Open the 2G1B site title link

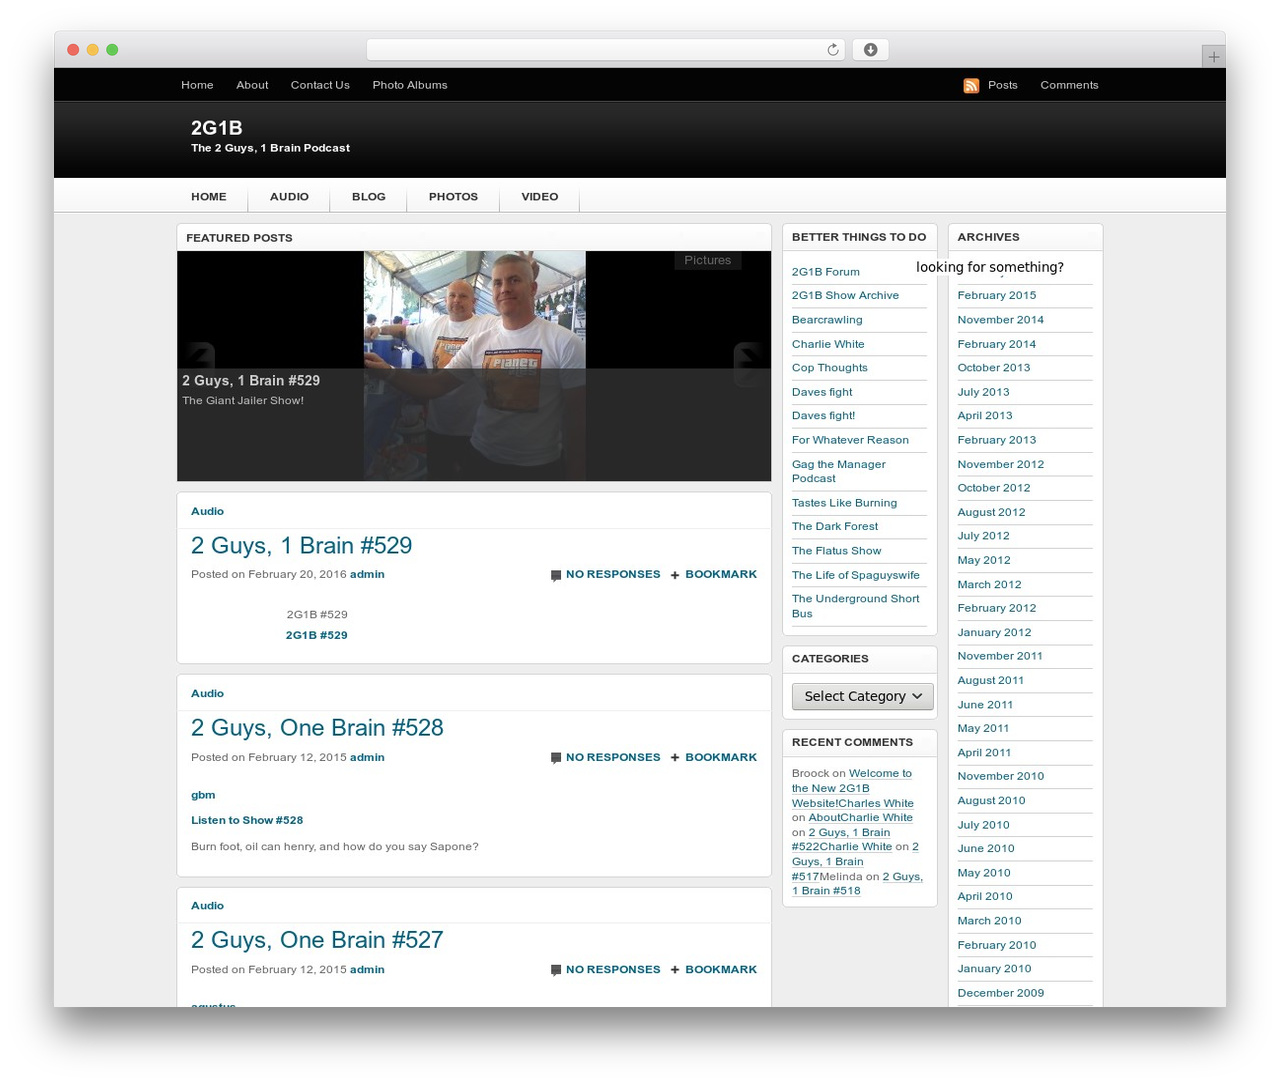(x=217, y=128)
